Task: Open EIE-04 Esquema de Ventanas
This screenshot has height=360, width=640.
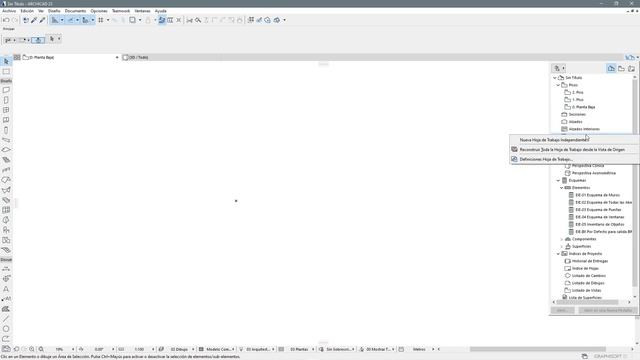Action: click(x=600, y=217)
